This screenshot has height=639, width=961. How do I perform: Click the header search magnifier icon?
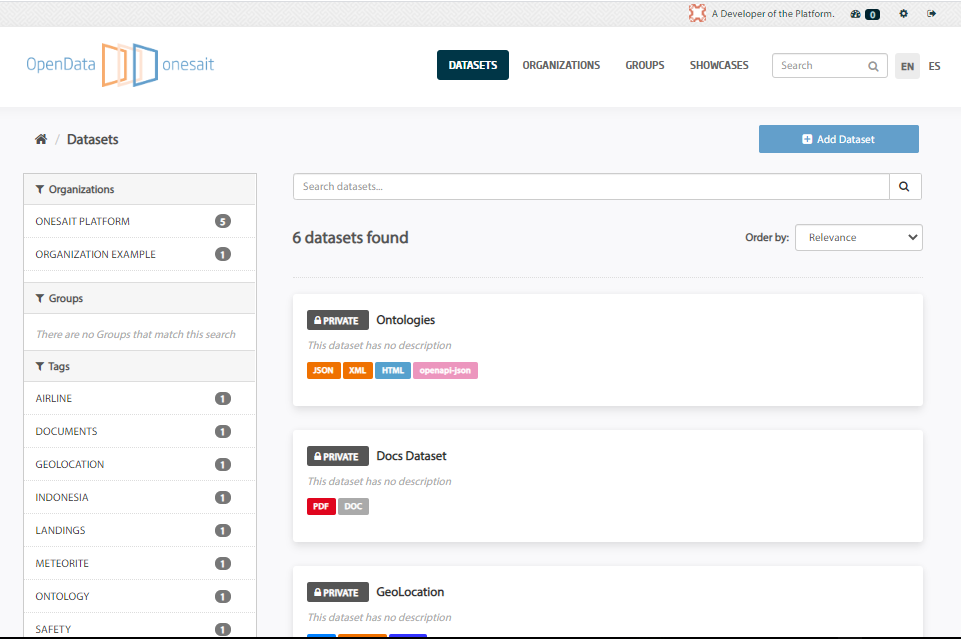[873, 66]
